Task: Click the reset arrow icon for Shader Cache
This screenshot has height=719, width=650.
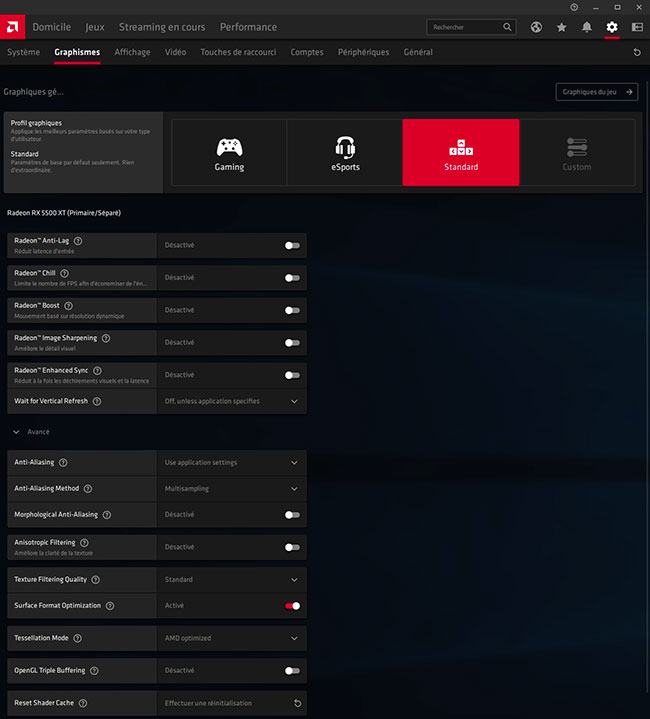Action: pyautogui.click(x=297, y=703)
